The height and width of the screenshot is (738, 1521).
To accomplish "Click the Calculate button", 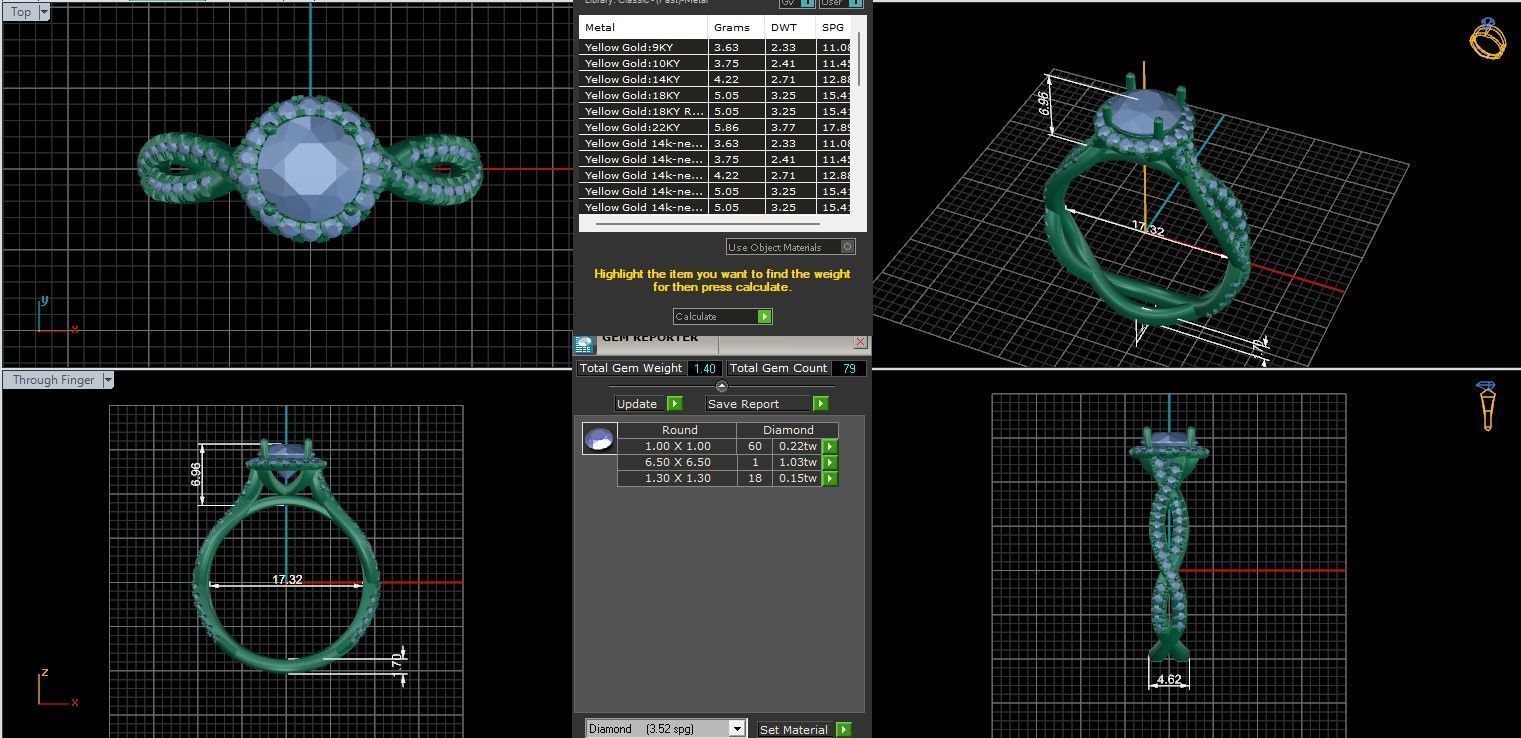I will tap(715, 316).
